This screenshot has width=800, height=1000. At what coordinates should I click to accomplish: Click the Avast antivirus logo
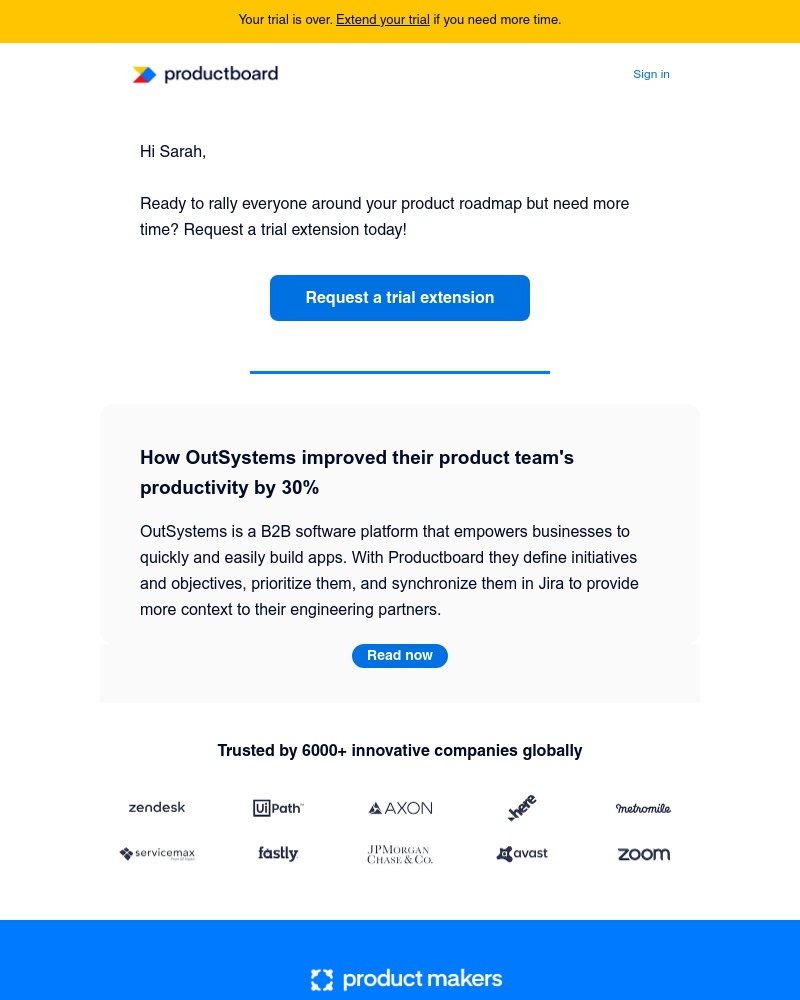(521, 853)
